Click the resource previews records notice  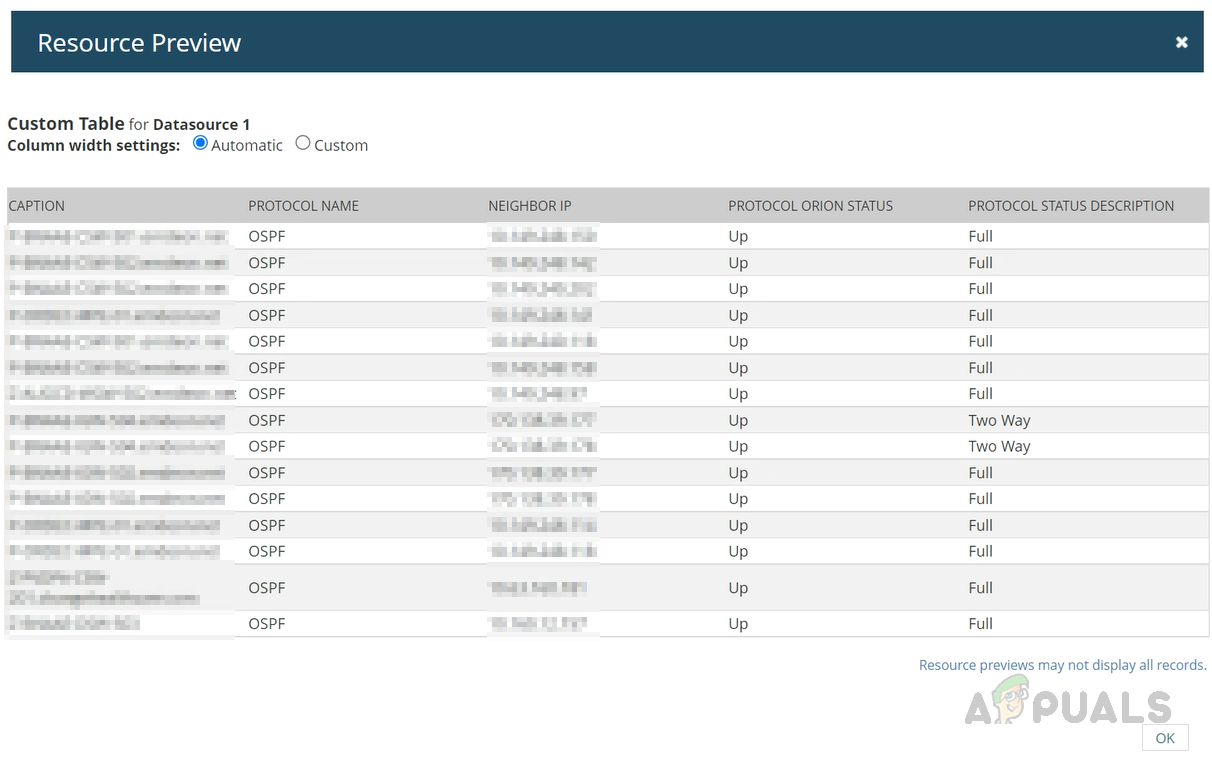tap(1062, 665)
